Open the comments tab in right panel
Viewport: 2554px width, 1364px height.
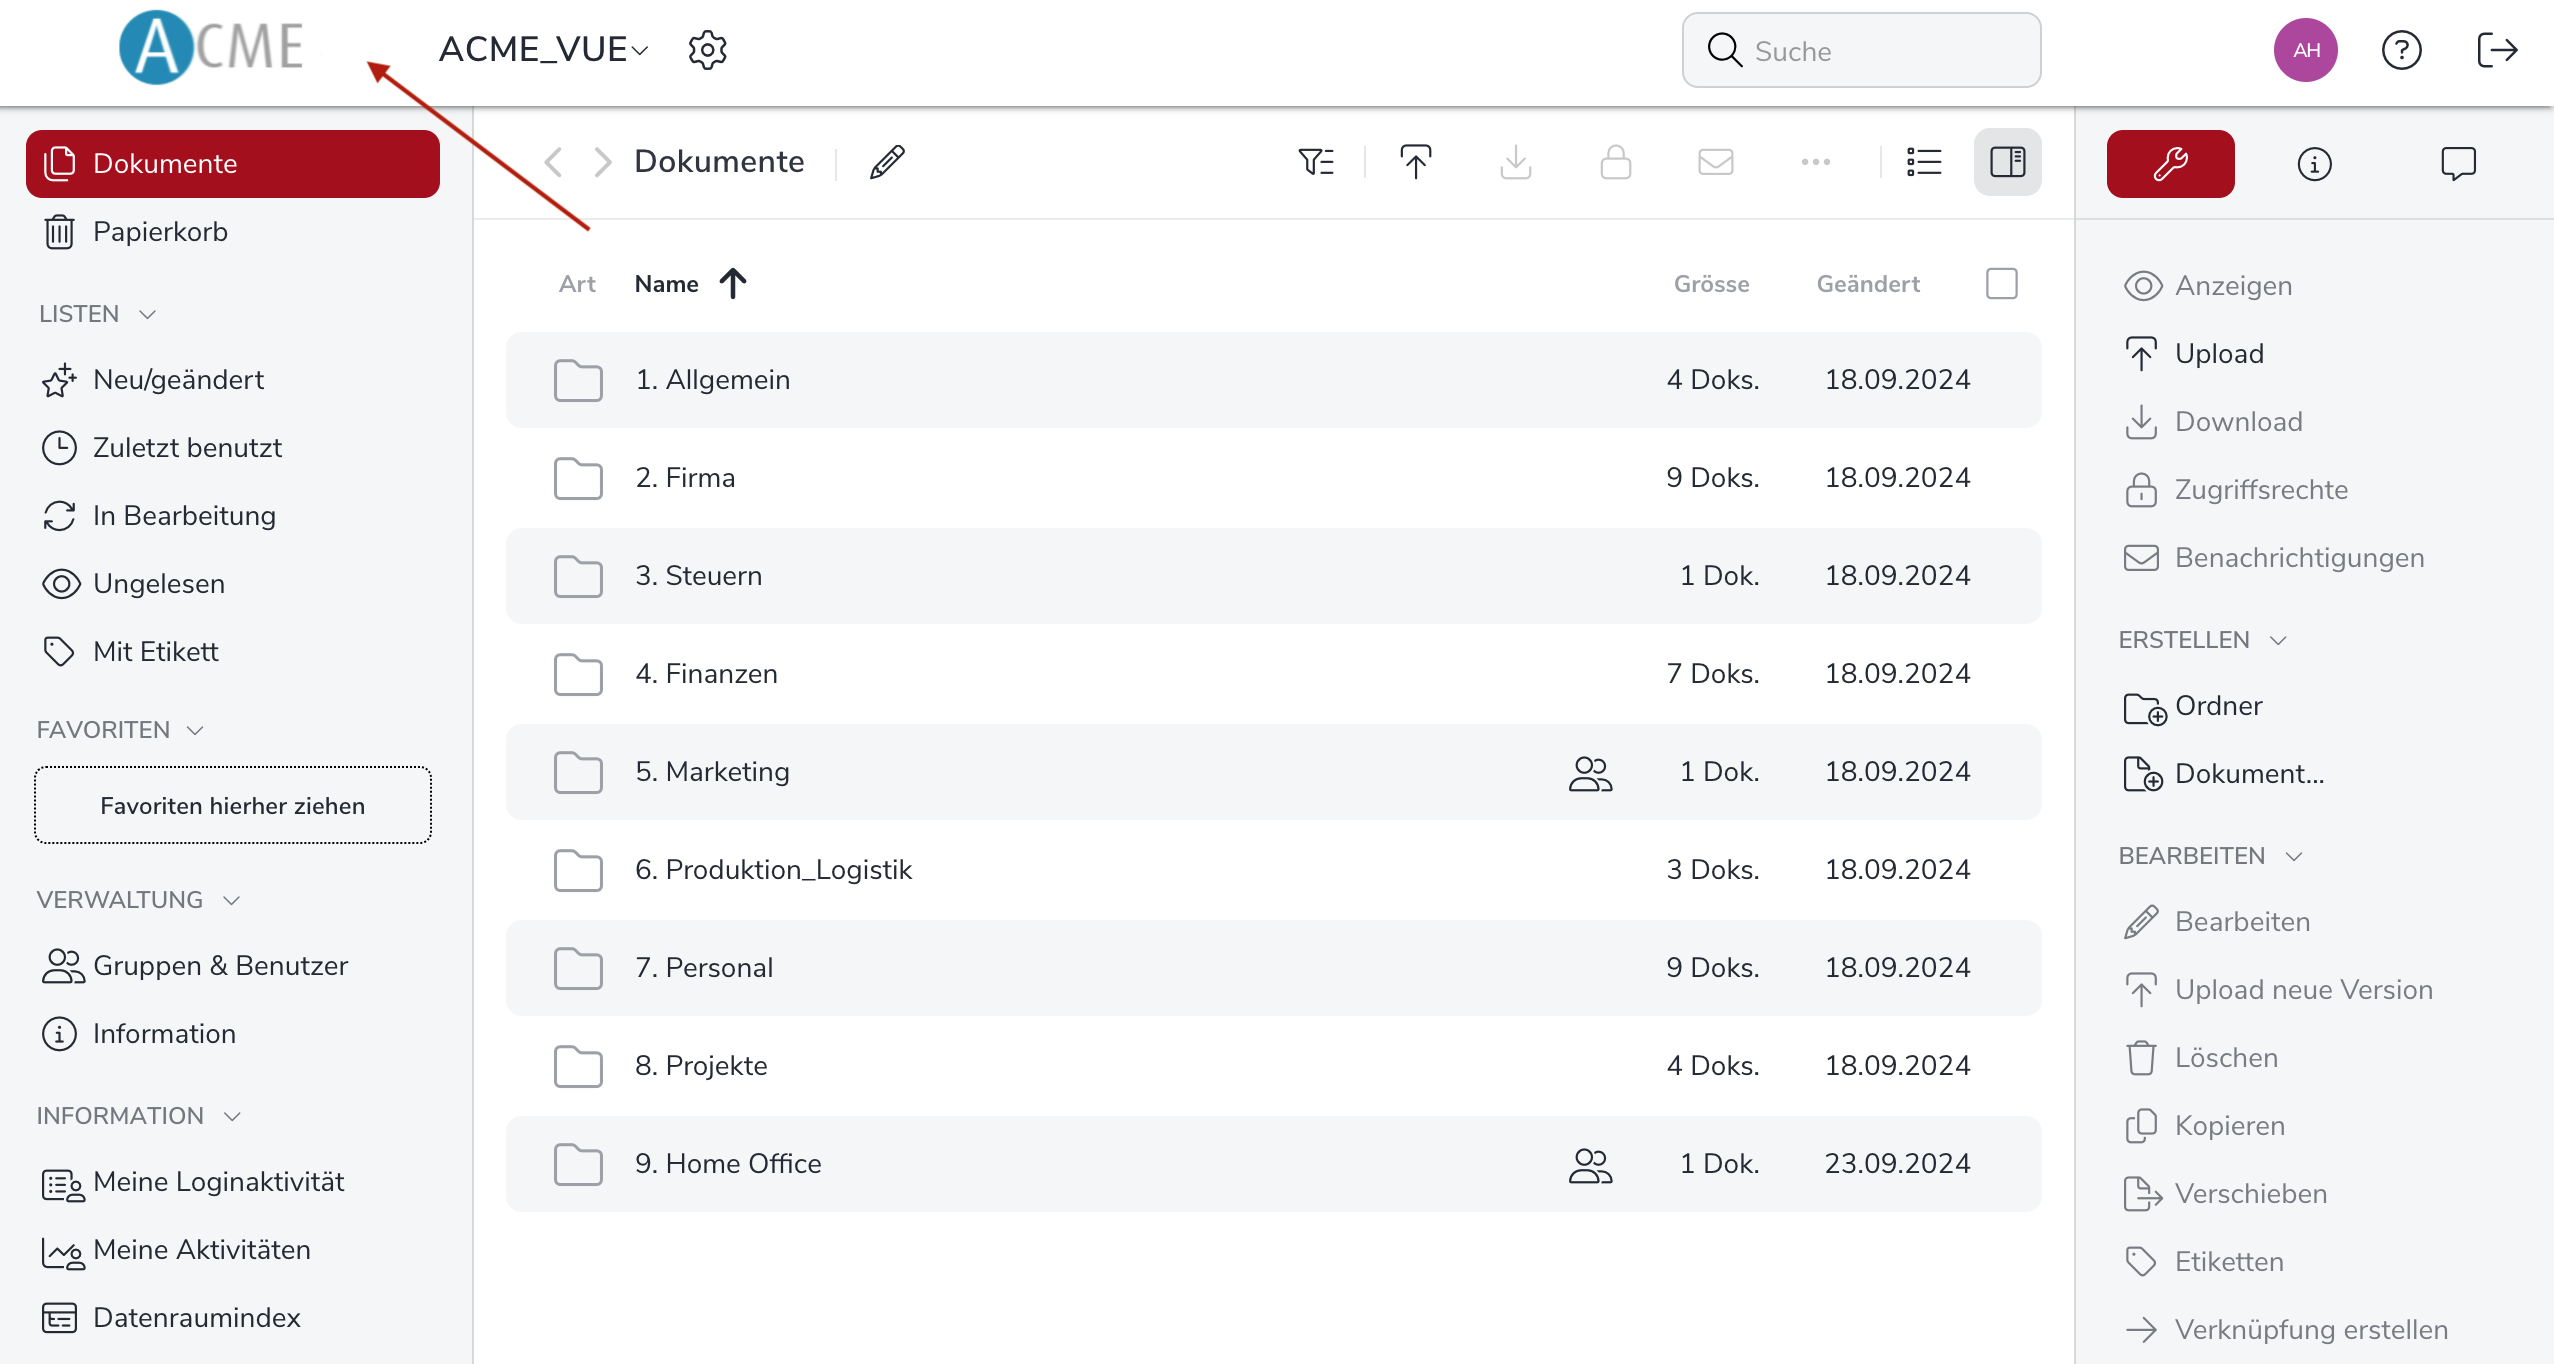(2458, 164)
